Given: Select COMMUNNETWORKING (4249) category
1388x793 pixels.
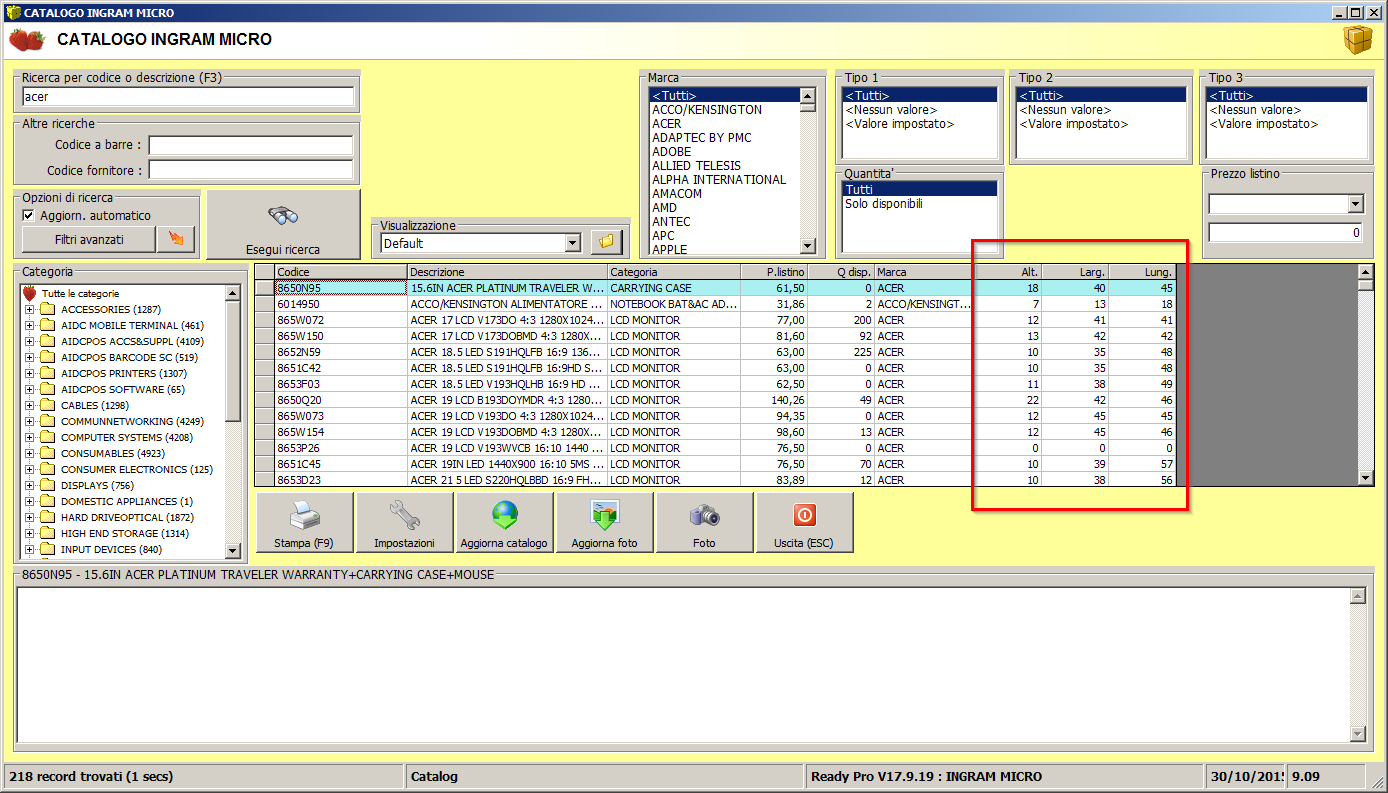Looking at the screenshot, I should coord(131,421).
